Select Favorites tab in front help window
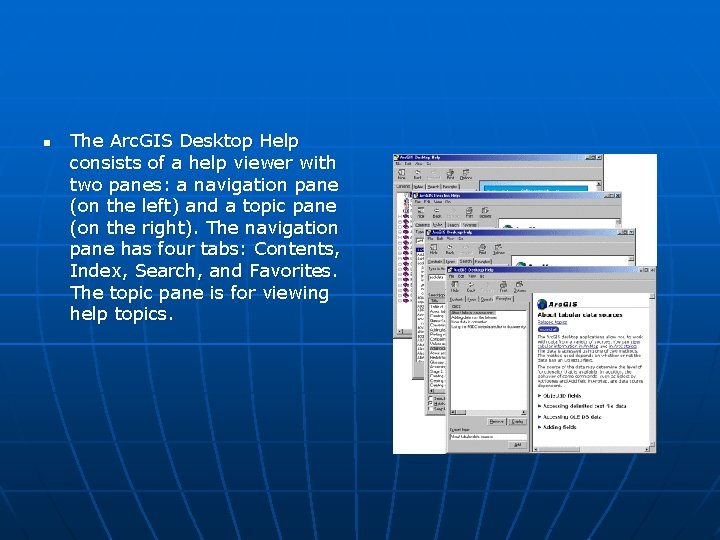The width and height of the screenshot is (720, 540). (504, 299)
